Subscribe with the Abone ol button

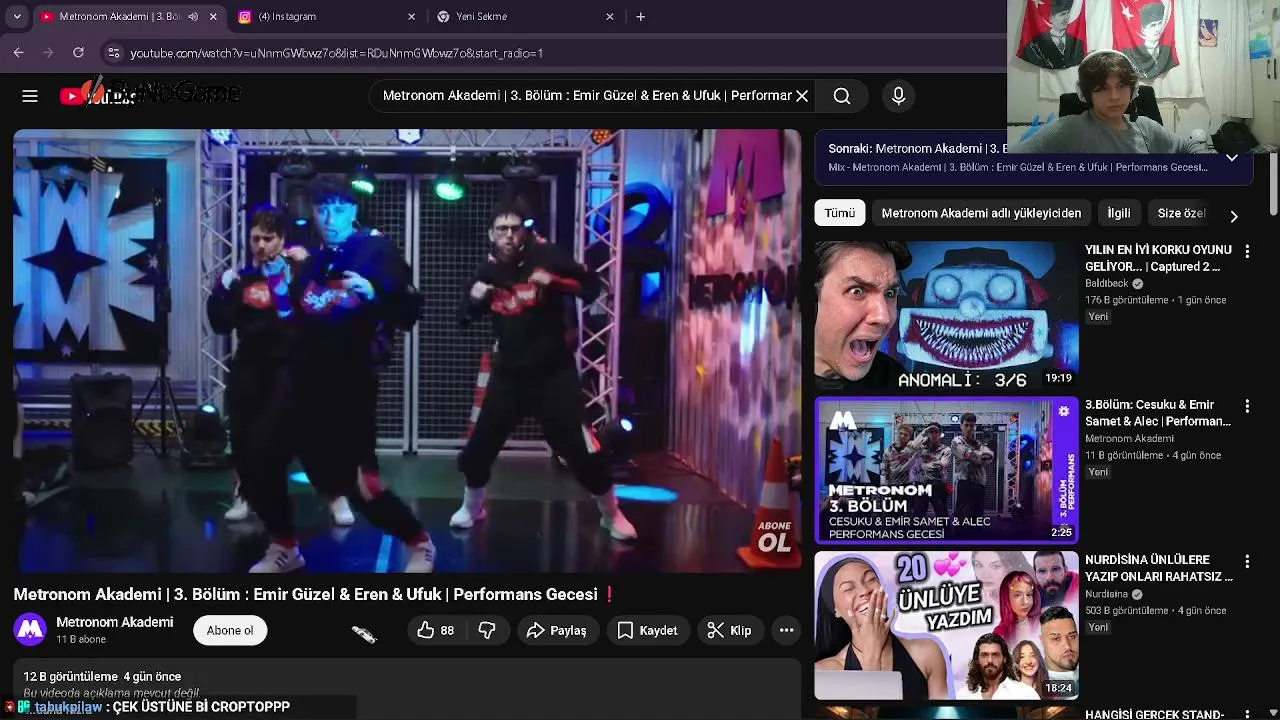pos(230,630)
